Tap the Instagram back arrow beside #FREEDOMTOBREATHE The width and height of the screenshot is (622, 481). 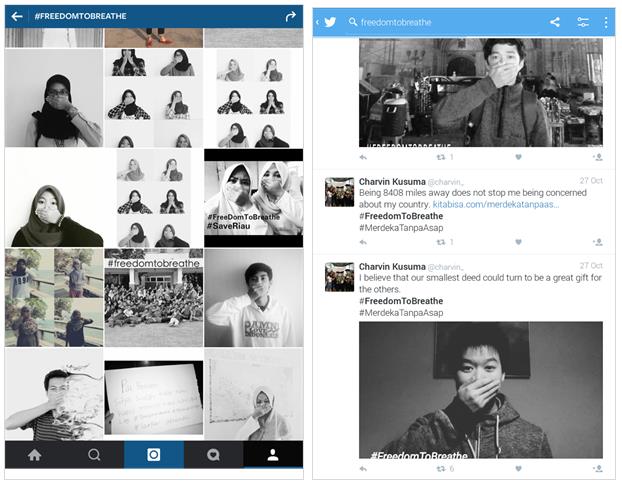coord(17,16)
